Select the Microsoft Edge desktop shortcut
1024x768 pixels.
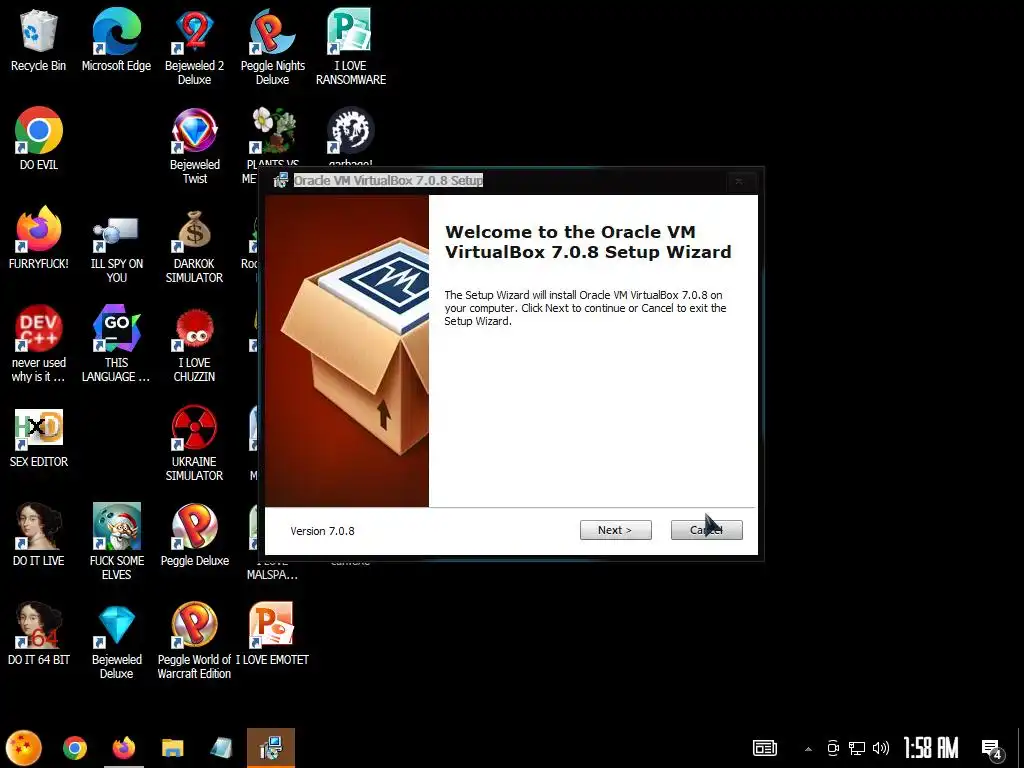pos(116,40)
